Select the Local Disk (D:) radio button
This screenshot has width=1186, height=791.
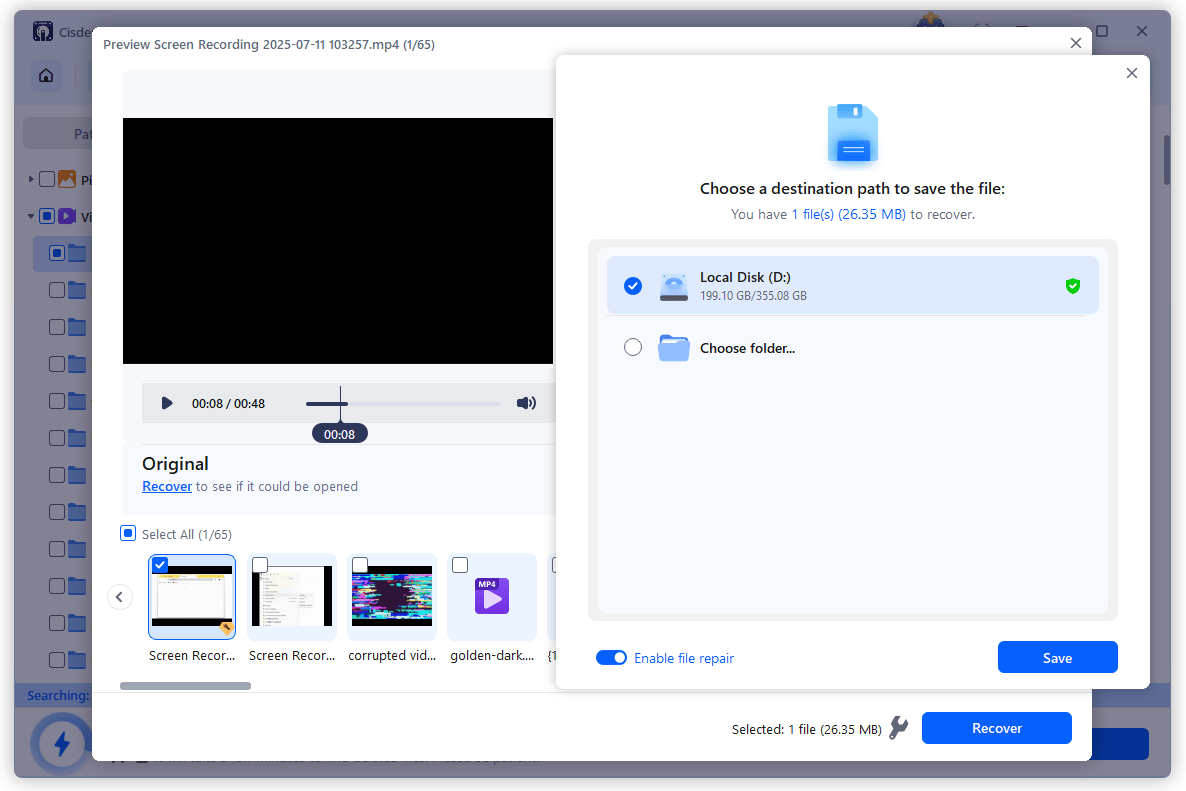point(633,285)
